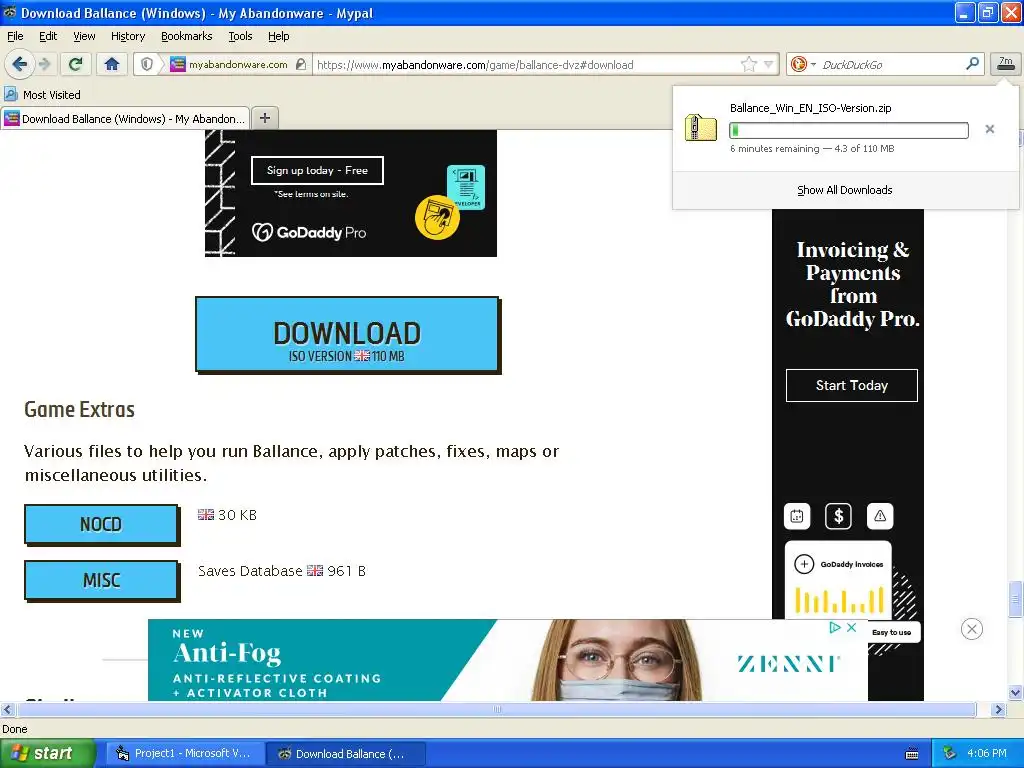Image resolution: width=1024 pixels, height=768 pixels.
Task: Go to the home page via Home icon
Action: click(112, 64)
